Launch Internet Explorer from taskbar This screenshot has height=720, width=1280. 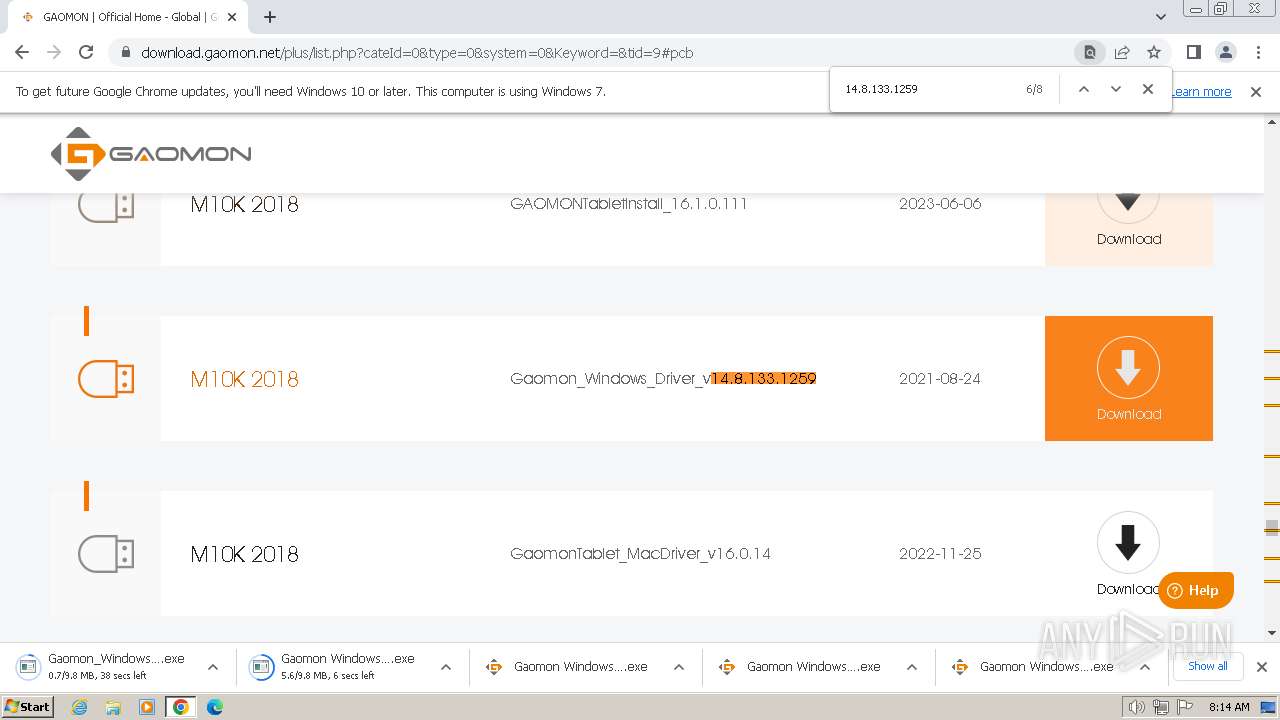(x=80, y=707)
